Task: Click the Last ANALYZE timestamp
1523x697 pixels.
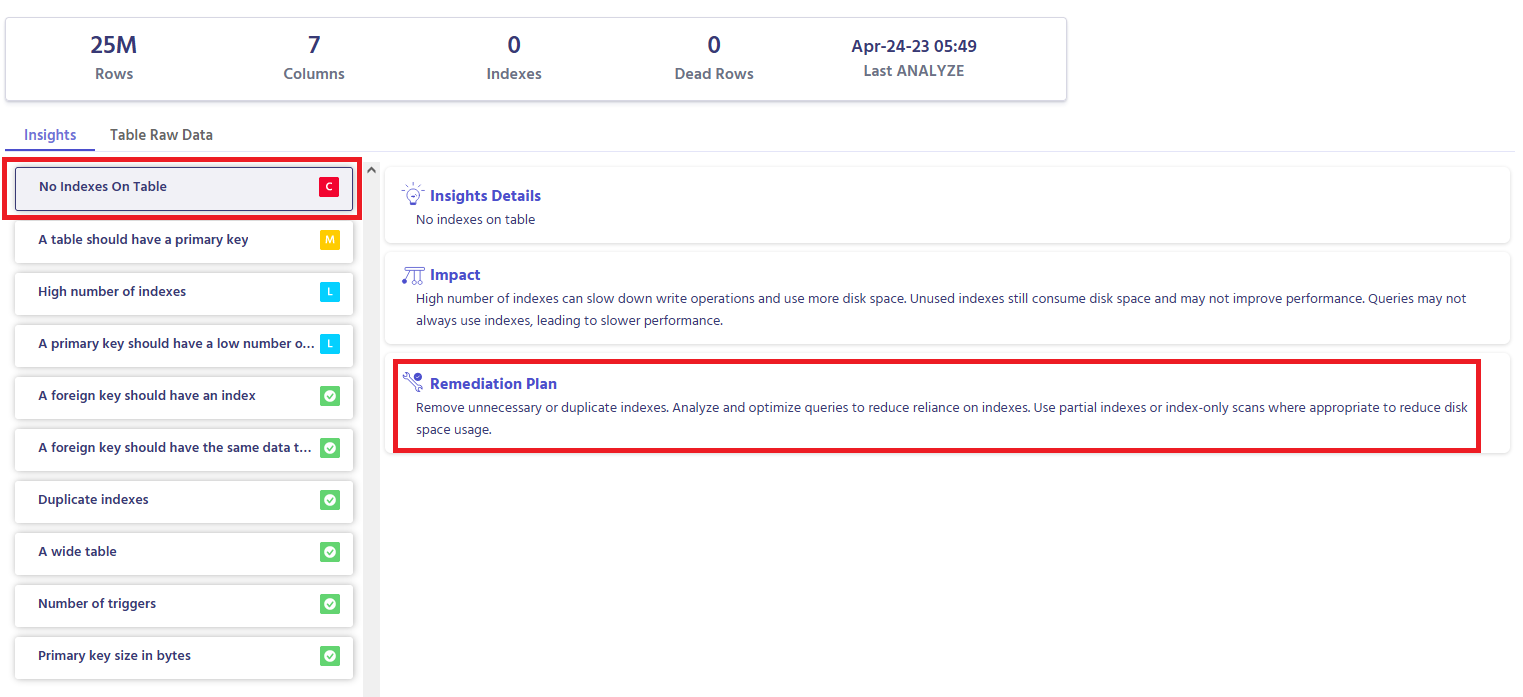Action: 914,47
